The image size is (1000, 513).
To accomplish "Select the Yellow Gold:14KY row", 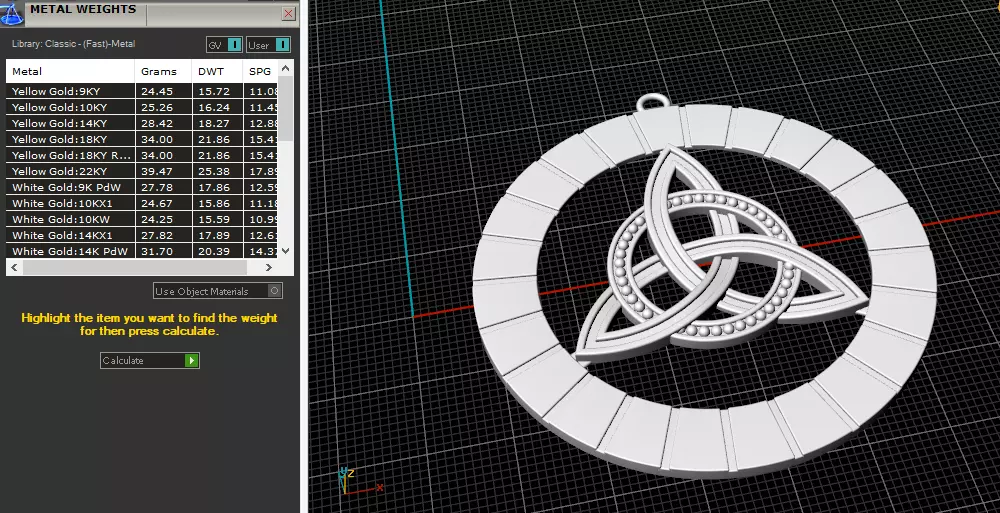I will click(143, 123).
